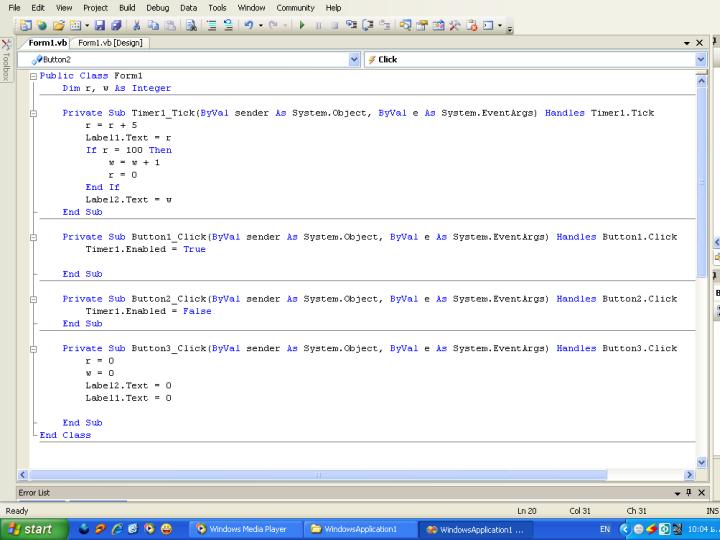Open the Project menu
This screenshot has height=540, width=720.
(96, 8)
